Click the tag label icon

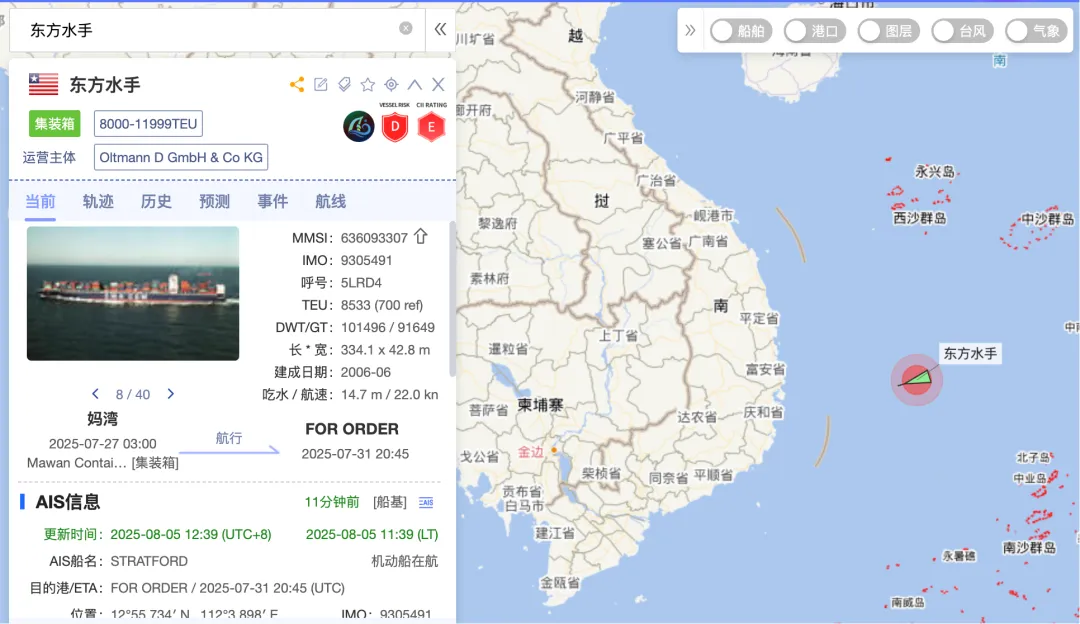click(344, 85)
